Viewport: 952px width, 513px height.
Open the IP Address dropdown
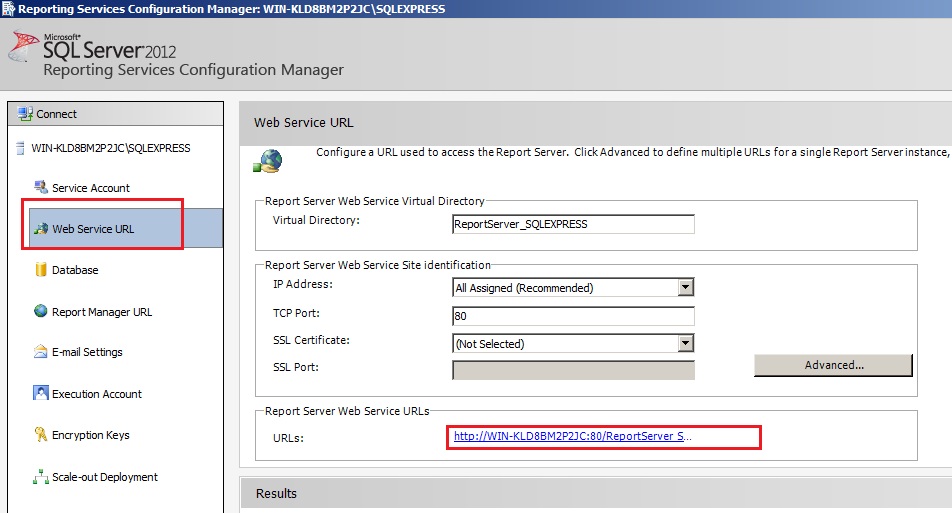coord(685,288)
